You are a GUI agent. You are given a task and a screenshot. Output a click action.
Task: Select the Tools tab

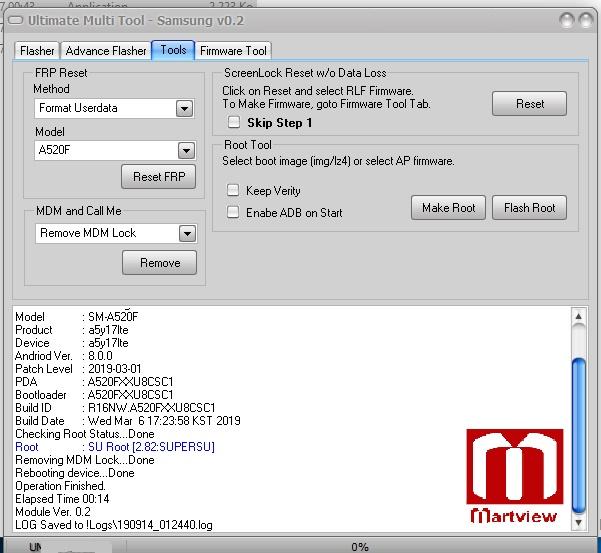point(173,50)
